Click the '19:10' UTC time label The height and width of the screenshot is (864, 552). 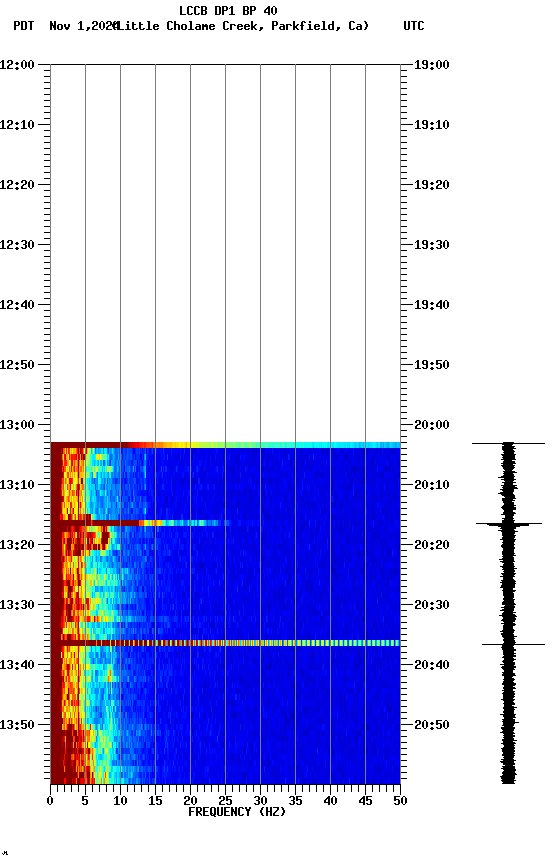tap(432, 125)
